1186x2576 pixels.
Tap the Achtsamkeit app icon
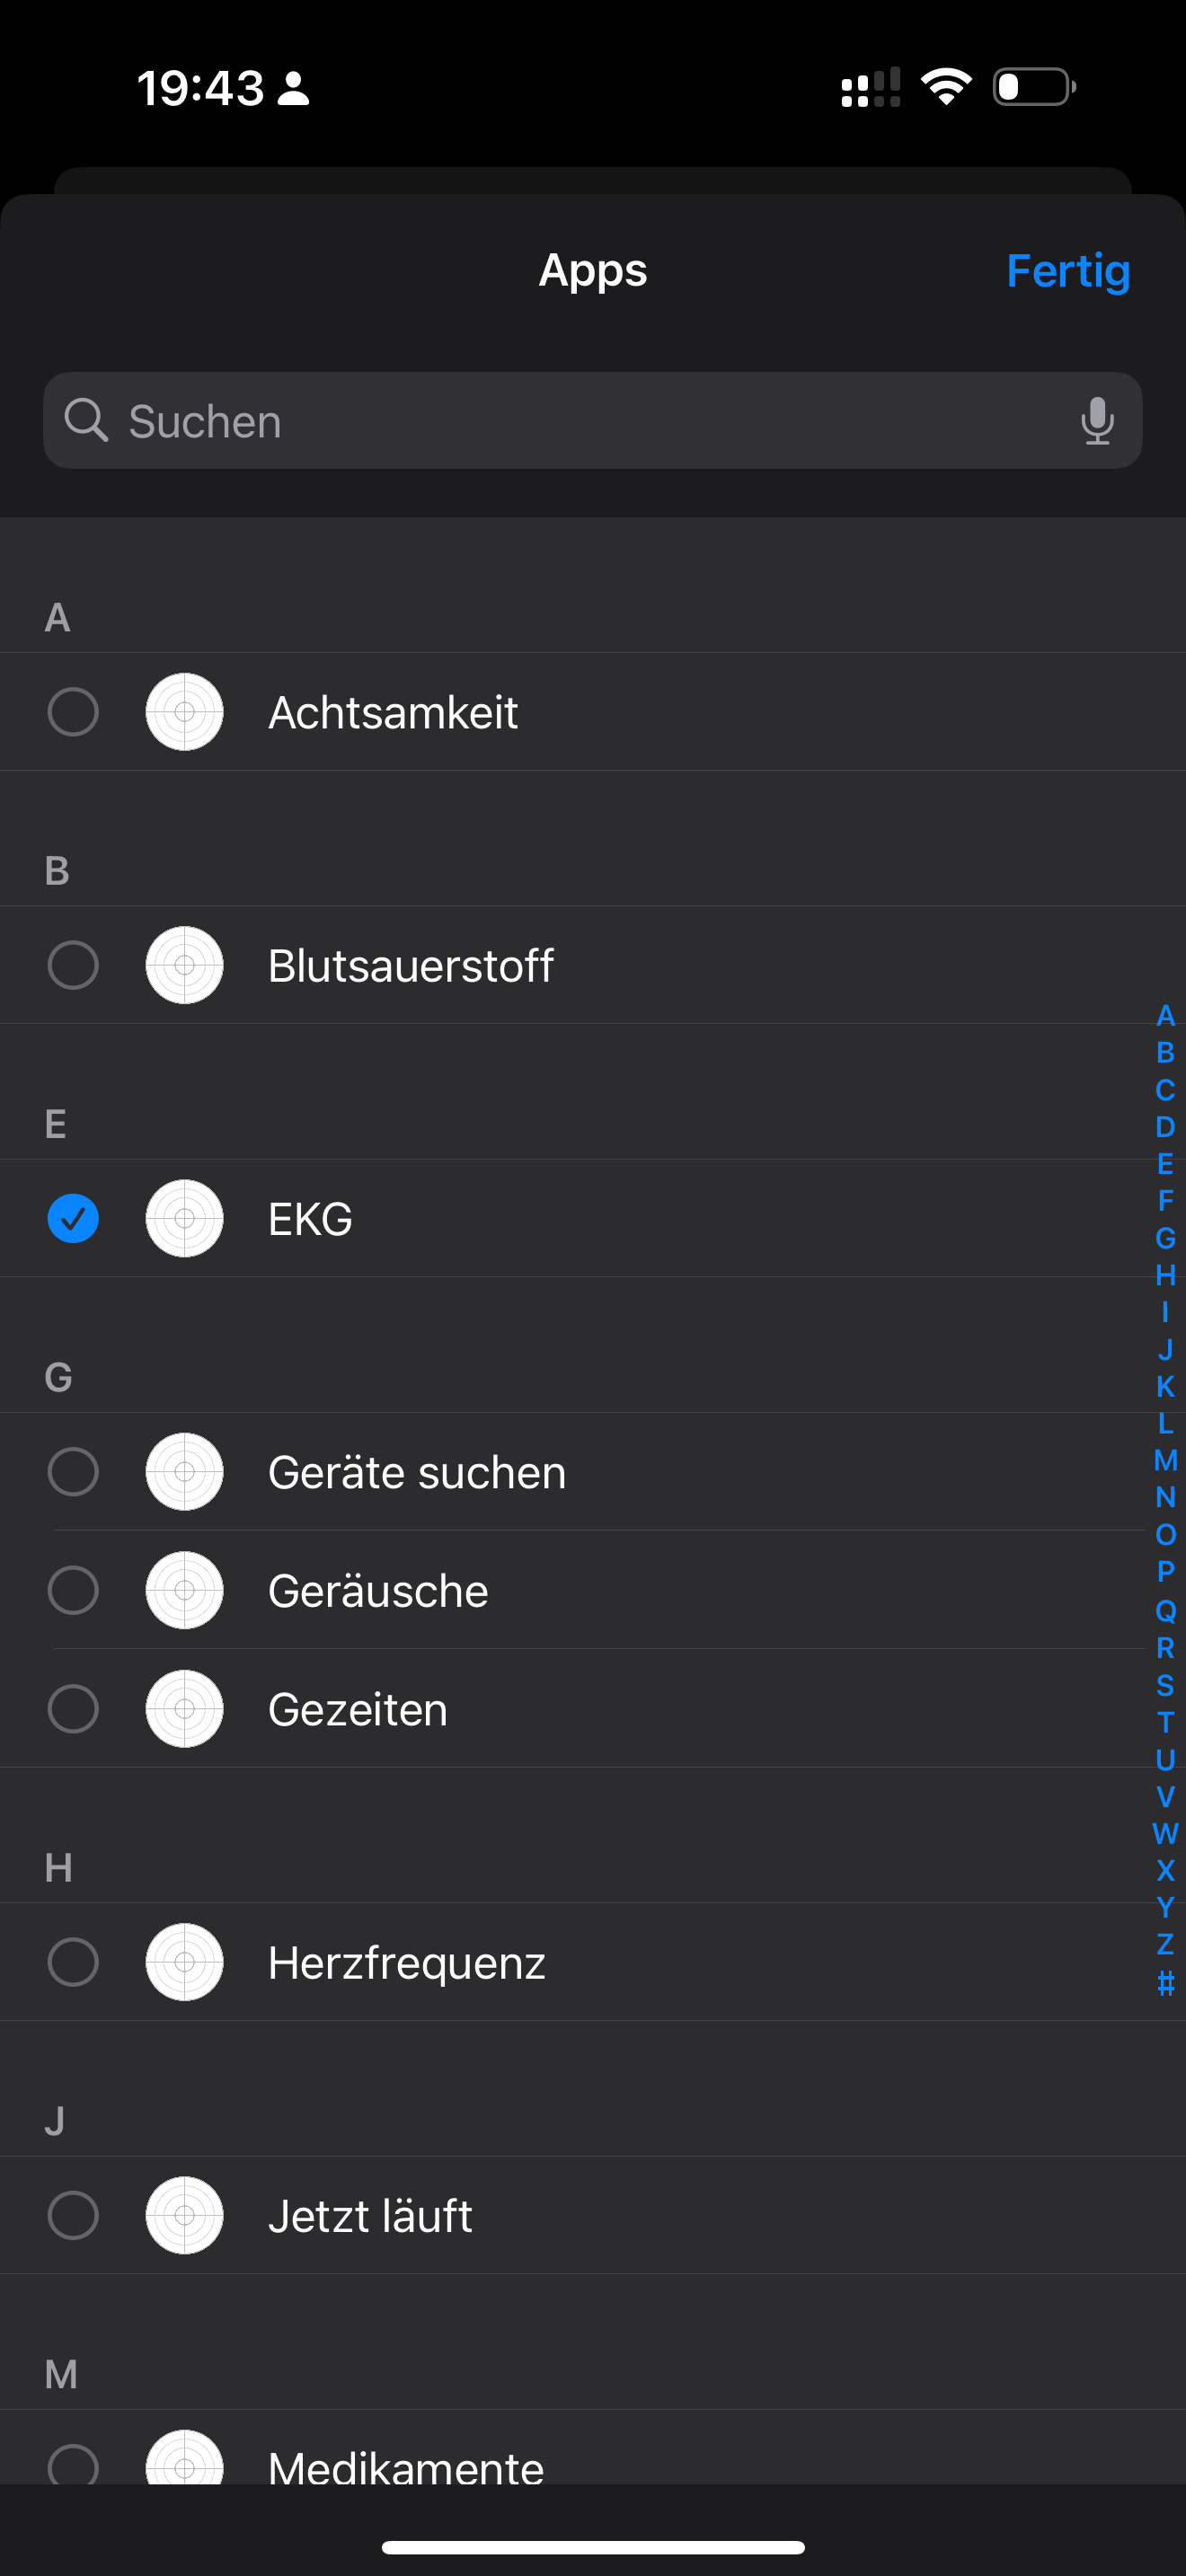coord(184,712)
